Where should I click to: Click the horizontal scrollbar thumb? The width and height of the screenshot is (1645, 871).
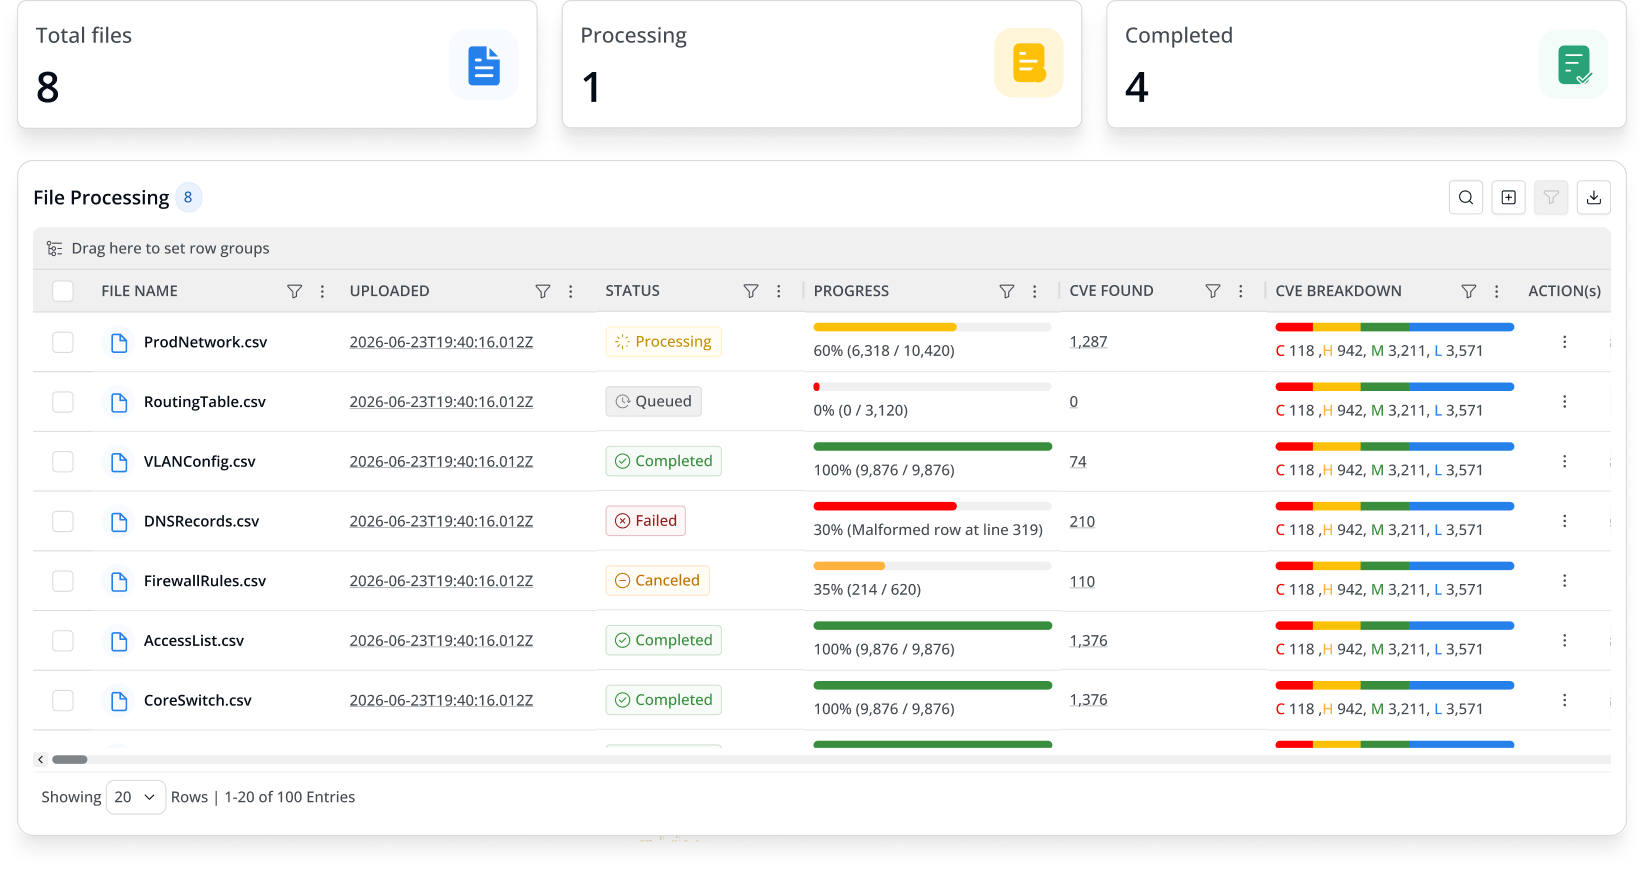[70, 760]
